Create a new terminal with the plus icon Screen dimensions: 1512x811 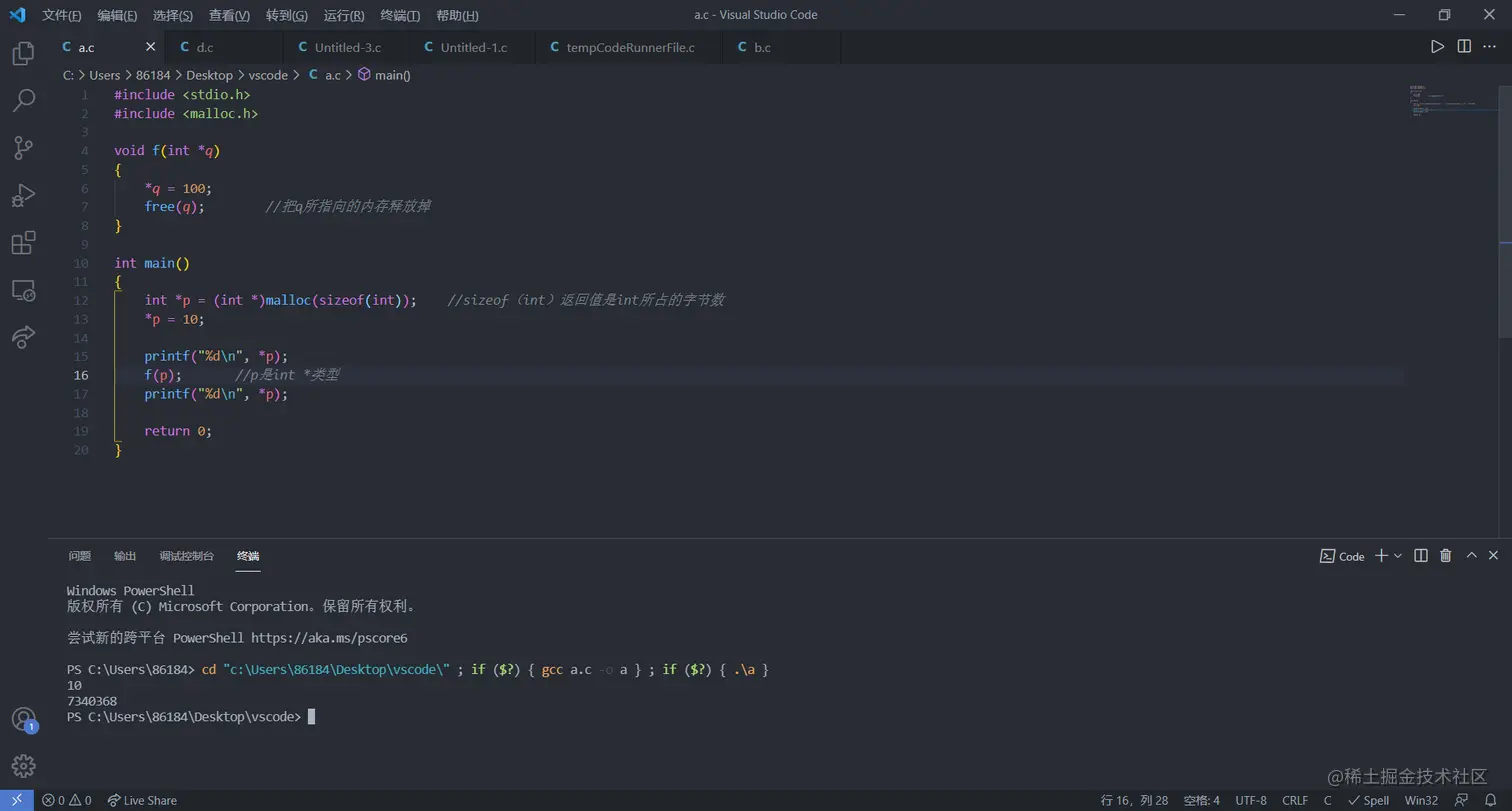tap(1381, 556)
